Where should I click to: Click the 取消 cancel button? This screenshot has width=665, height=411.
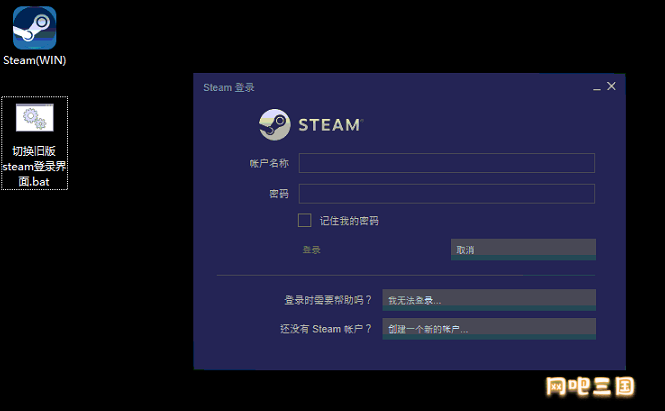tap(523, 249)
